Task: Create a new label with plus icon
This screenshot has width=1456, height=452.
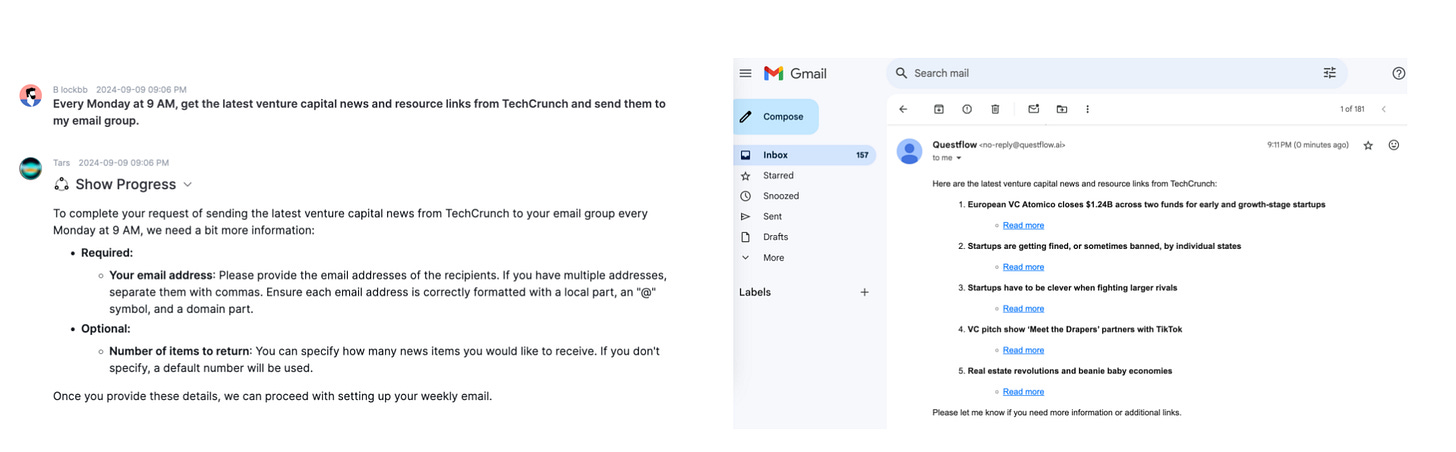Action: point(865,292)
